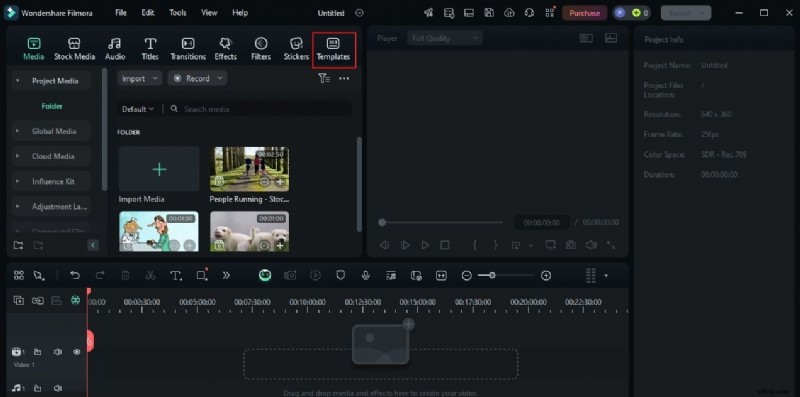Toggle the player compare view icon
This screenshot has width=800, height=397.
click(586, 38)
